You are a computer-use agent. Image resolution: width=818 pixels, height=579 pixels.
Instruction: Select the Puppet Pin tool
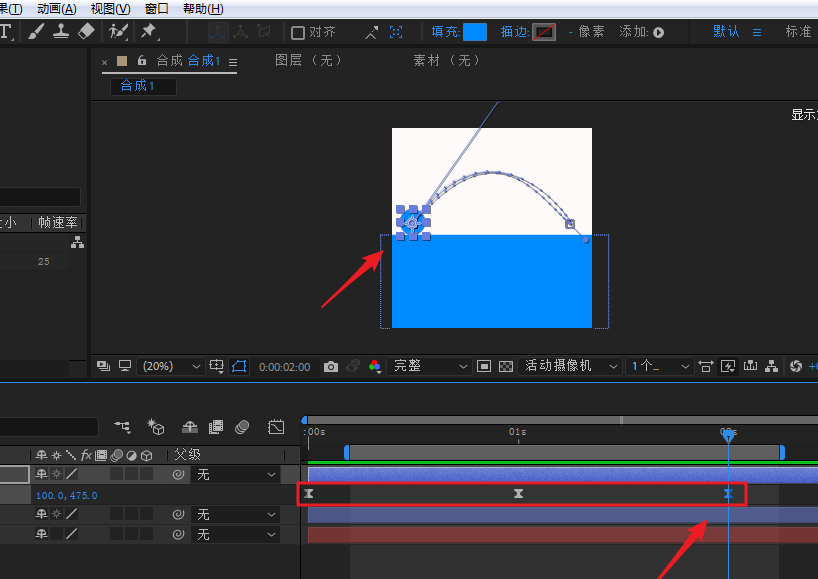click(x=150, y=31)
